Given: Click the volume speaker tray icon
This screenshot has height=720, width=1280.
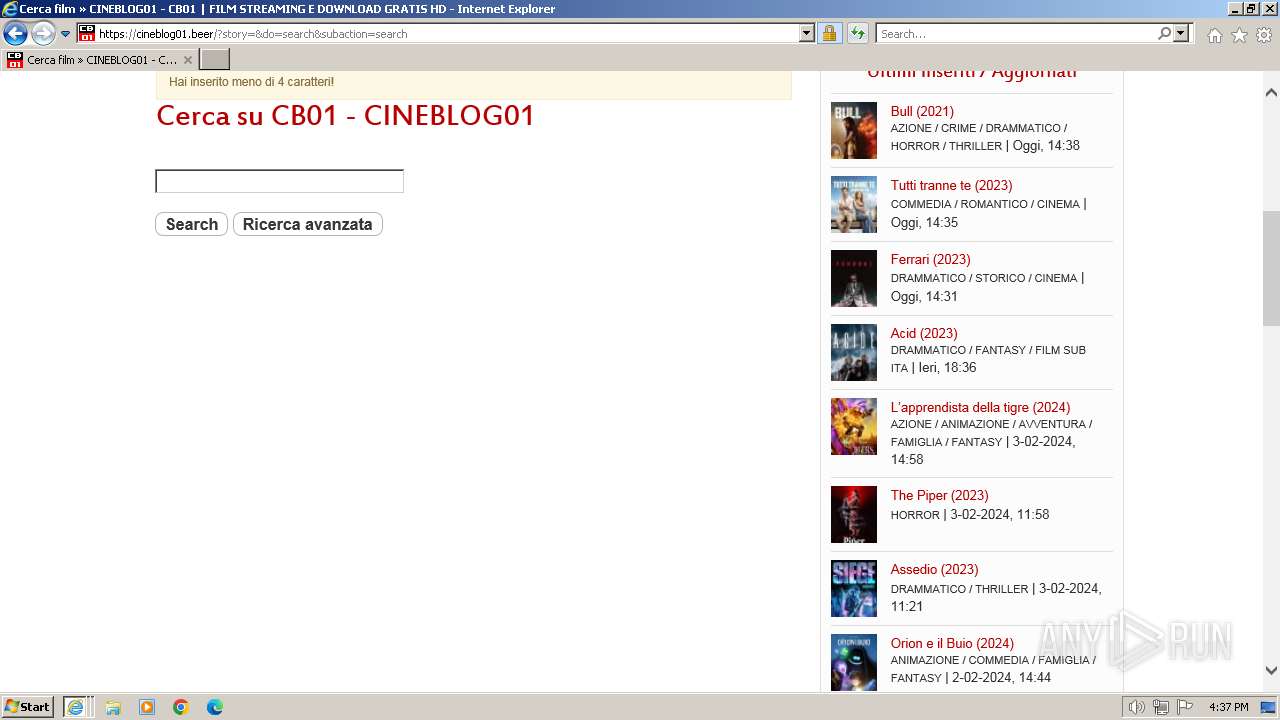Looking at the screenshot, I should (x=1137, y=707).
